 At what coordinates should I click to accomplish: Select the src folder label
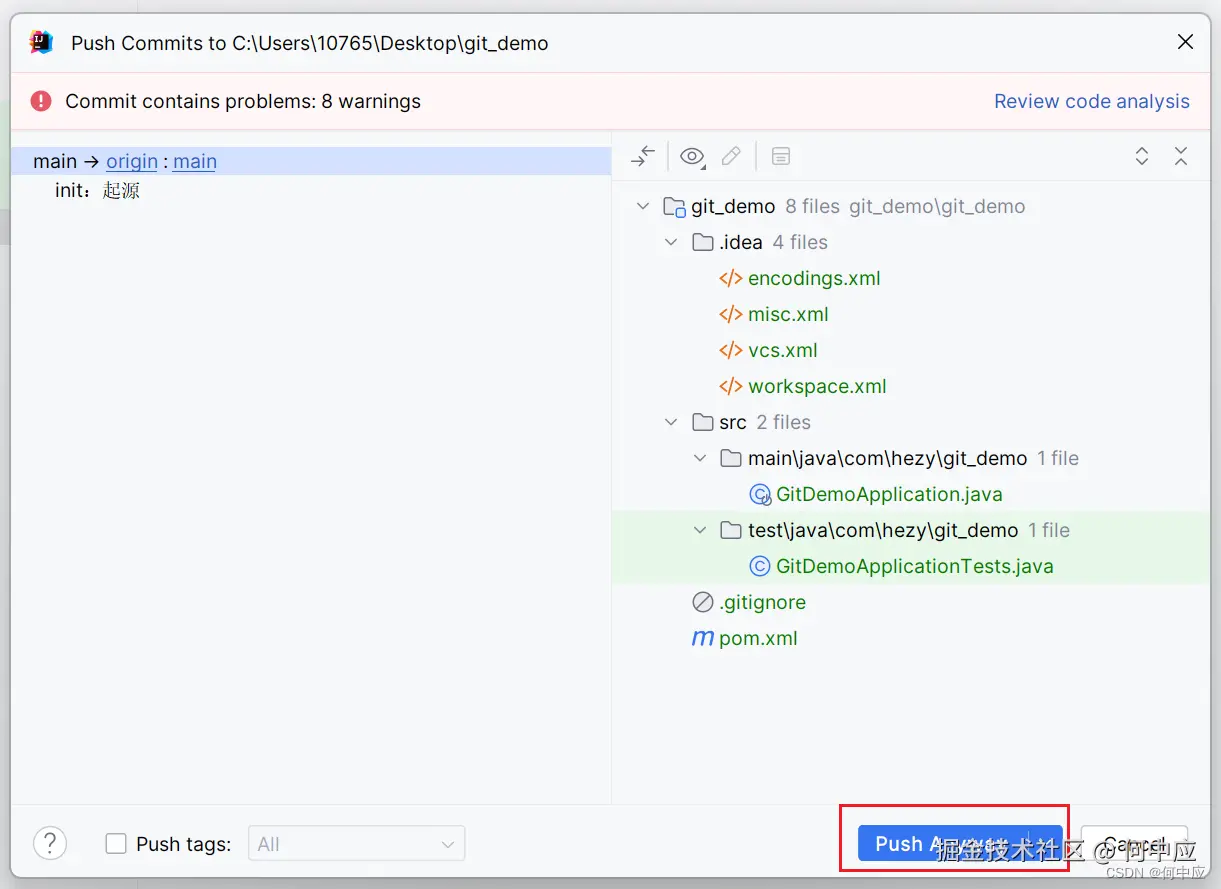pos(733,422)
